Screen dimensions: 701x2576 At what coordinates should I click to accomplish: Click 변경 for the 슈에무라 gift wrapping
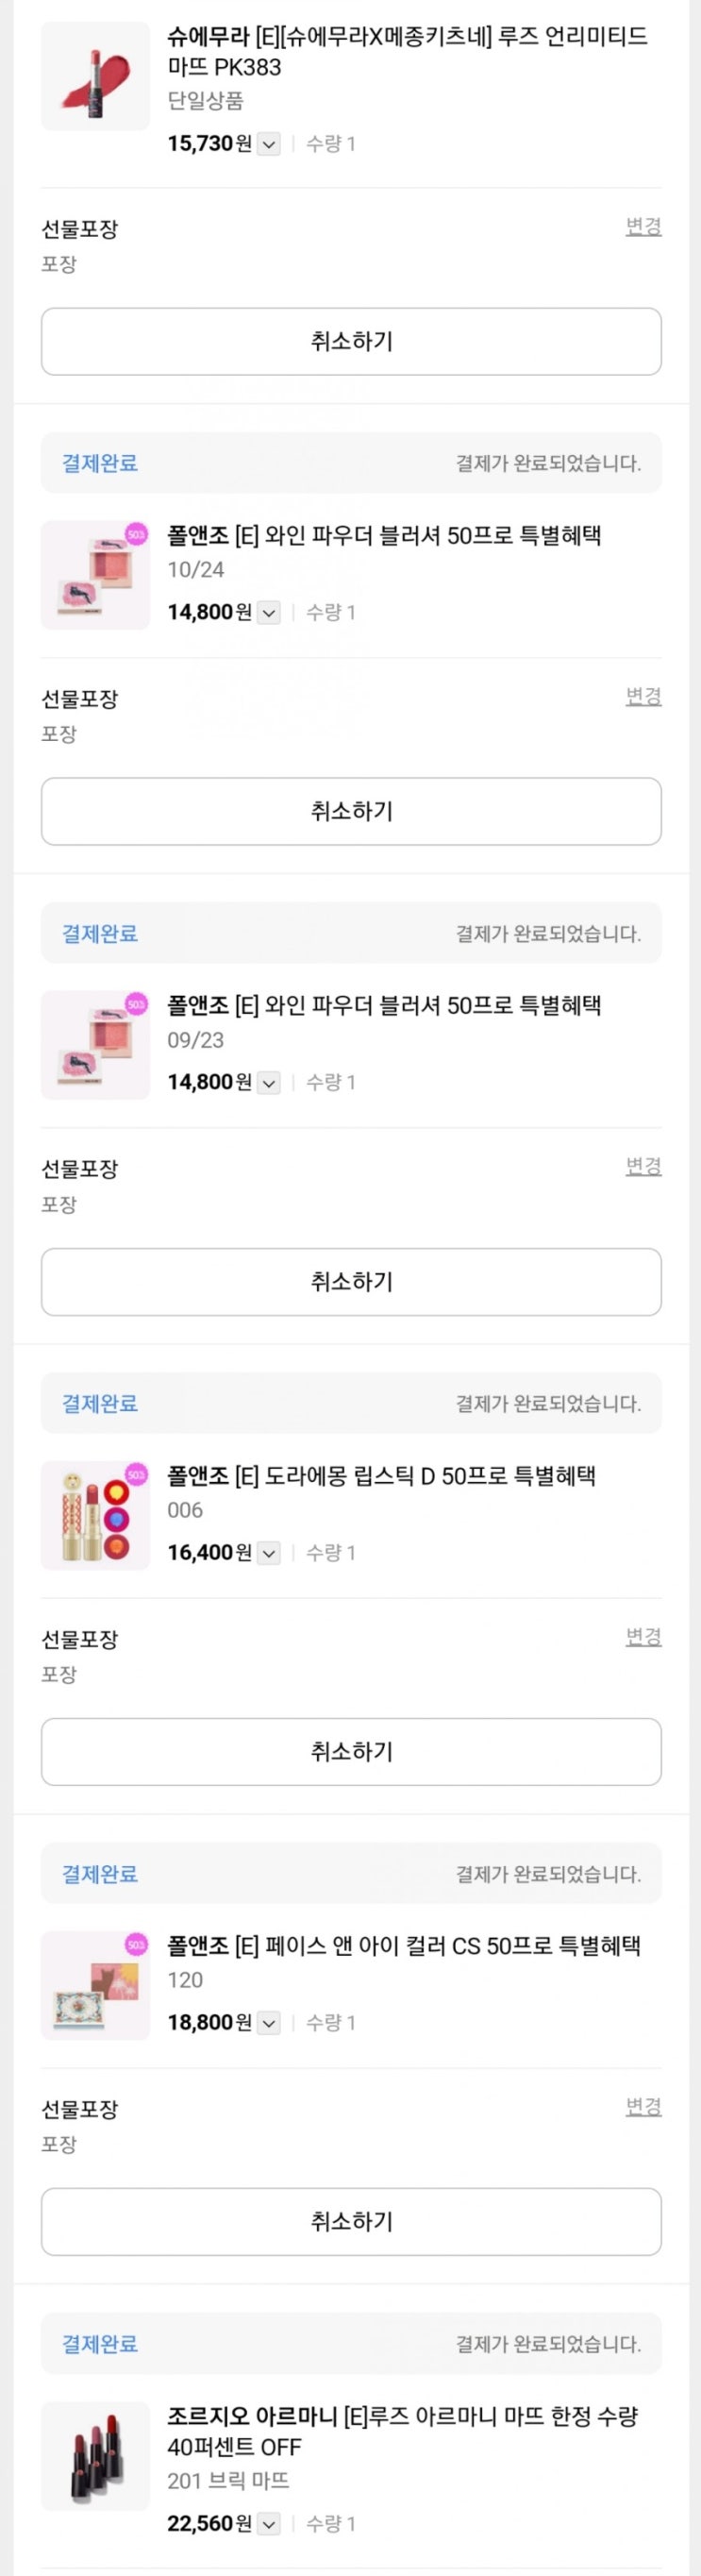pos(643,227)
